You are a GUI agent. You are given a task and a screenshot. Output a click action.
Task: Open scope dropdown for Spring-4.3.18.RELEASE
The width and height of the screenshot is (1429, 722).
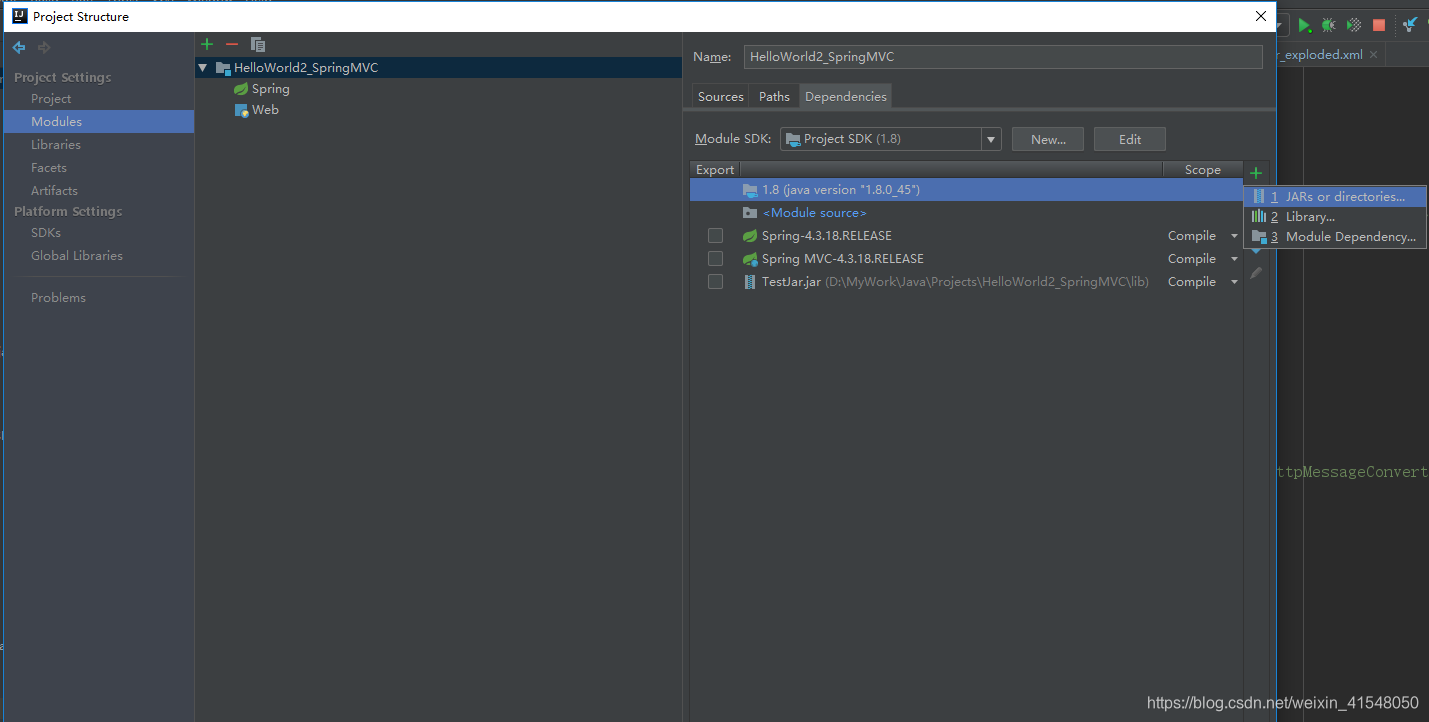1234,236
